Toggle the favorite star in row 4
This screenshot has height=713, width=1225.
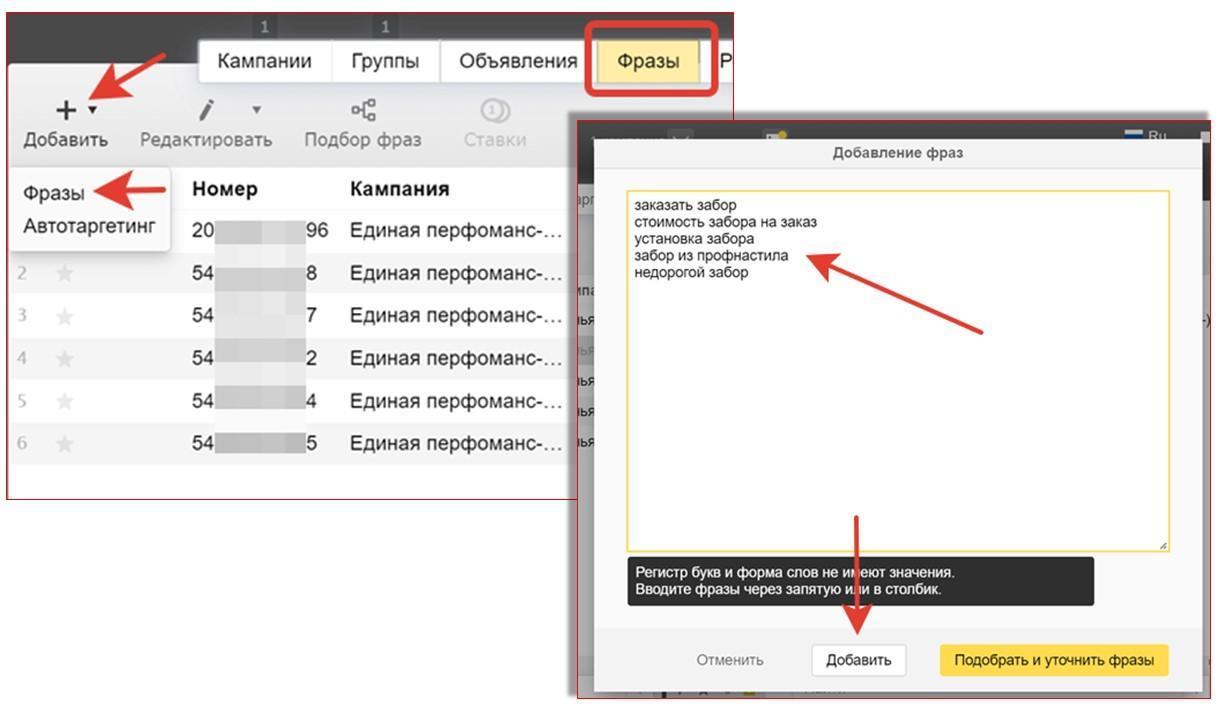pyautogui.click(x=65, y=358)
